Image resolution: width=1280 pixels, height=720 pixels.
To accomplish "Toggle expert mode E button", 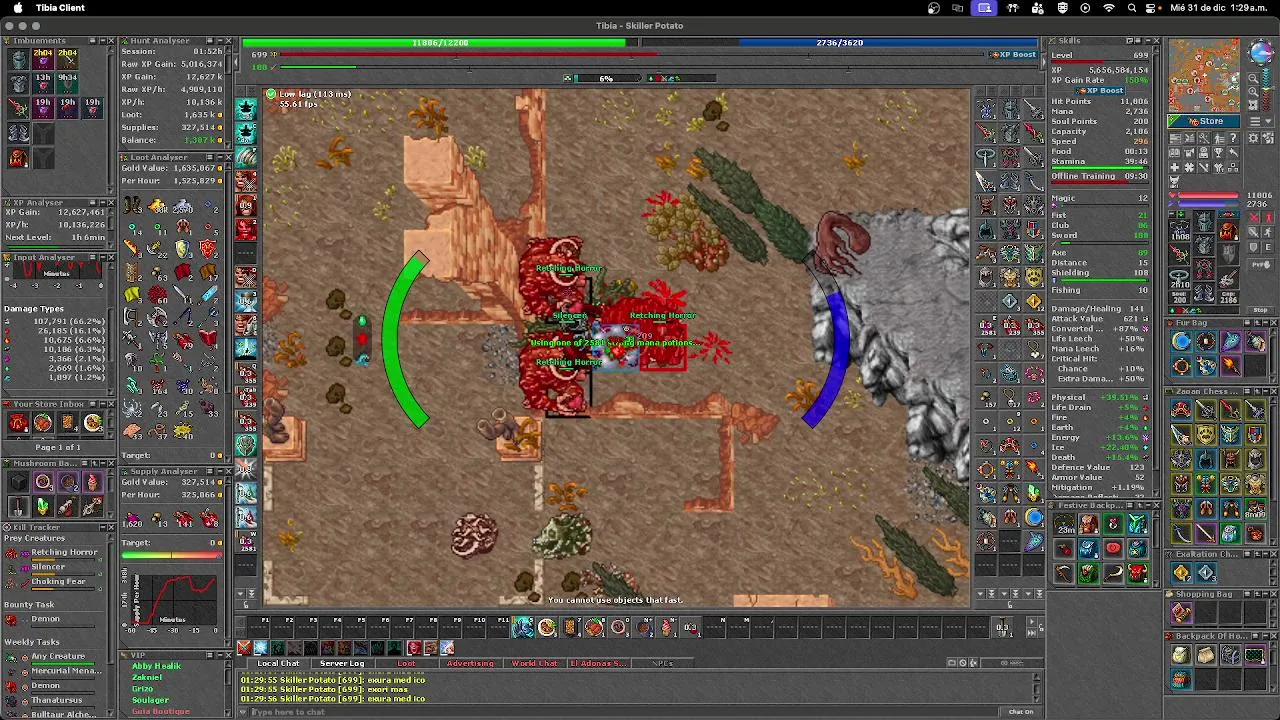I will [x=1268, y=247].
